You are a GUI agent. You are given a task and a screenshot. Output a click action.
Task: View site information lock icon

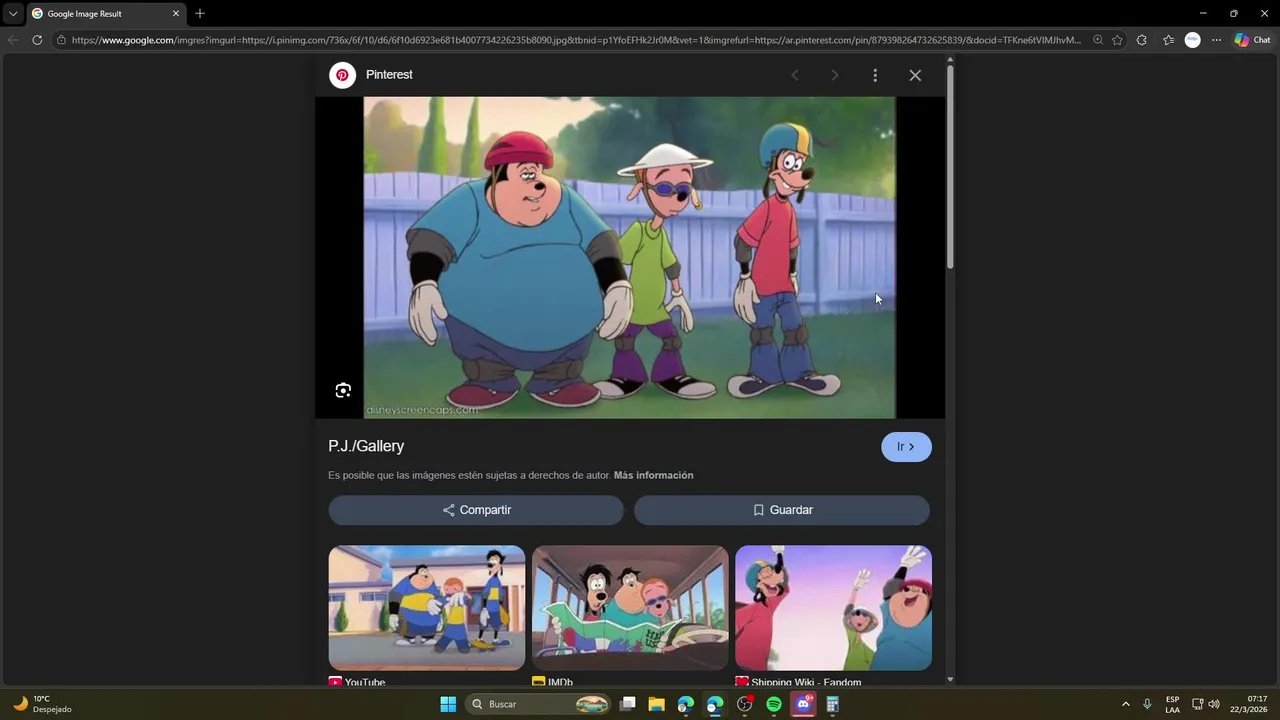[61, 40]
